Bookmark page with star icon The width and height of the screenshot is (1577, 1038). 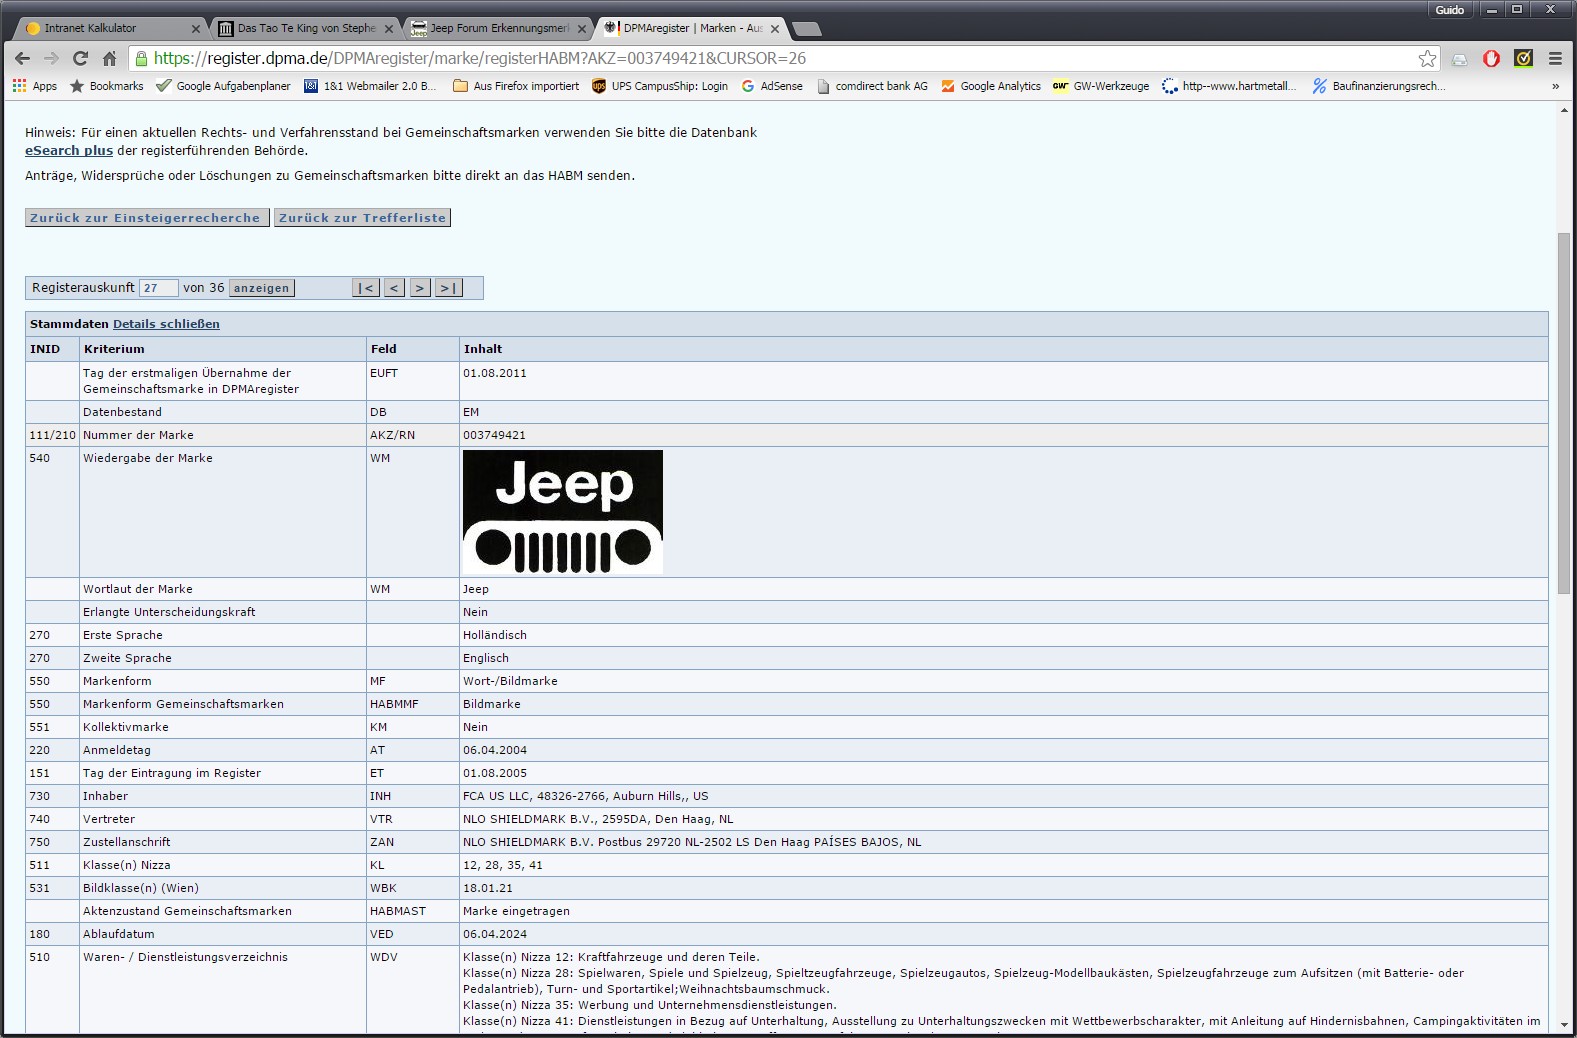tap(1427, 58)
